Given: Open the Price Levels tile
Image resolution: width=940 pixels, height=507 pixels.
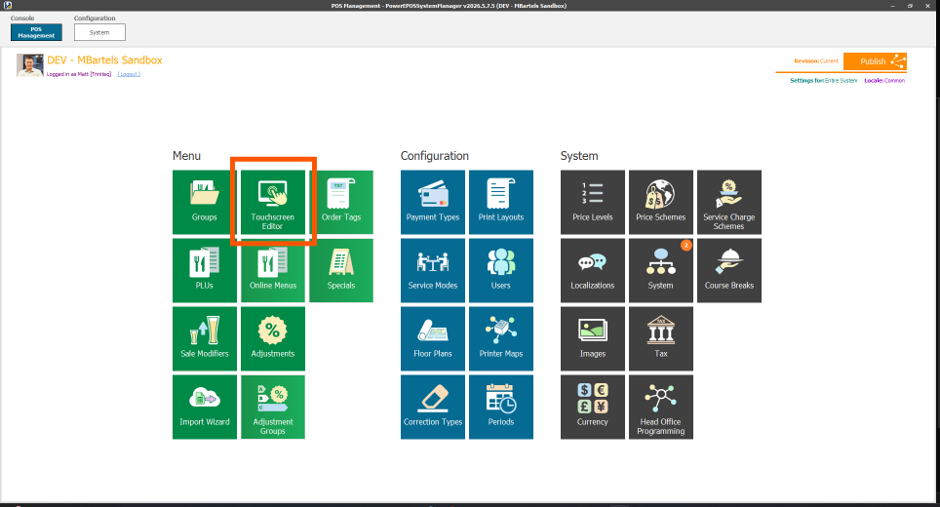Looking at the screenshot, I should coord(593,202).
